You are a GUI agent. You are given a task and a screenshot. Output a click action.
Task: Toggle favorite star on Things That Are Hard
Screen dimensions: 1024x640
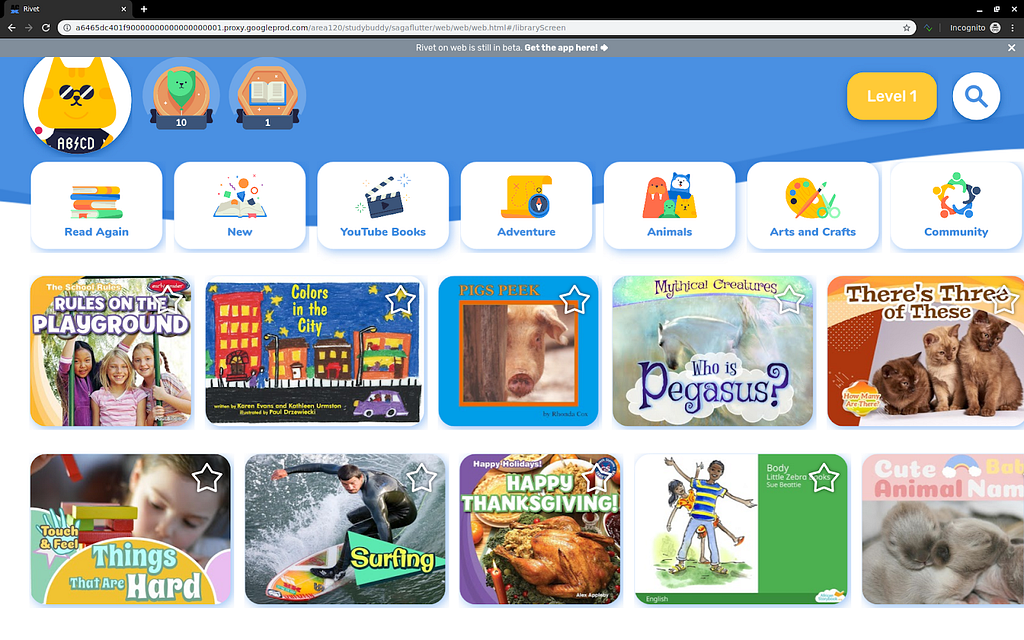point(207,478)
